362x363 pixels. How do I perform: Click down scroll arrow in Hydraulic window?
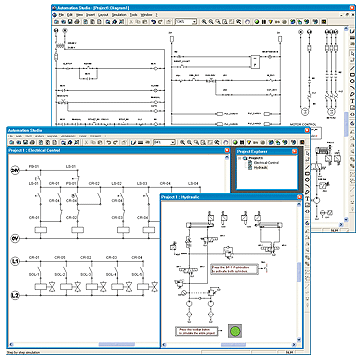tap(299, 339)
